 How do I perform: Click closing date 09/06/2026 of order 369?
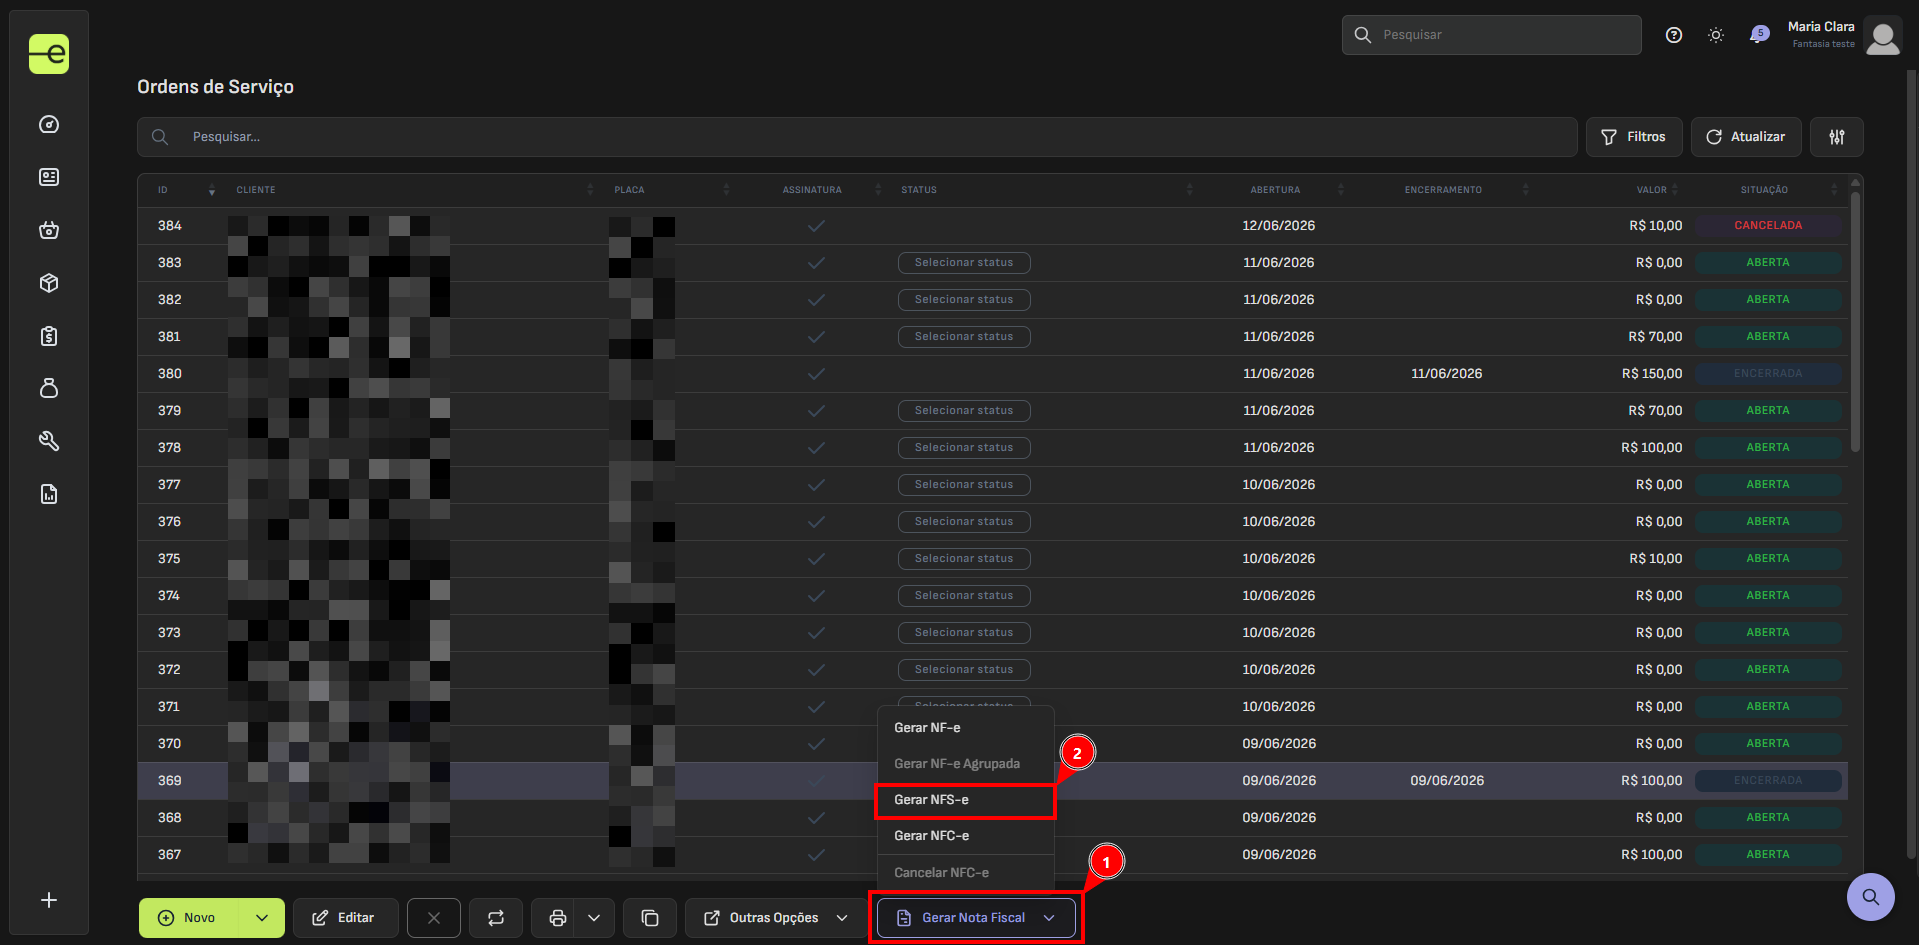[x=1447, y=781]
